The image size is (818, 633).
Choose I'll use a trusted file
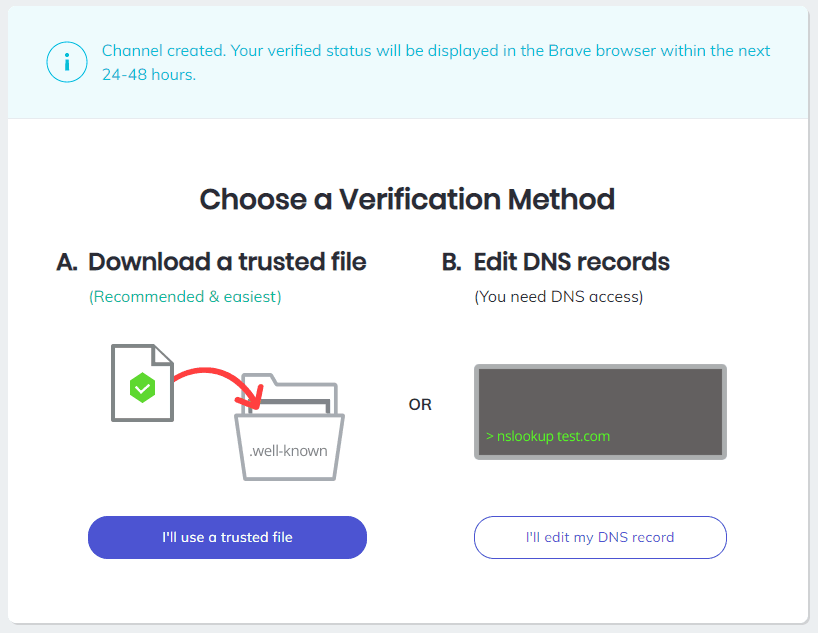[227, 537]
